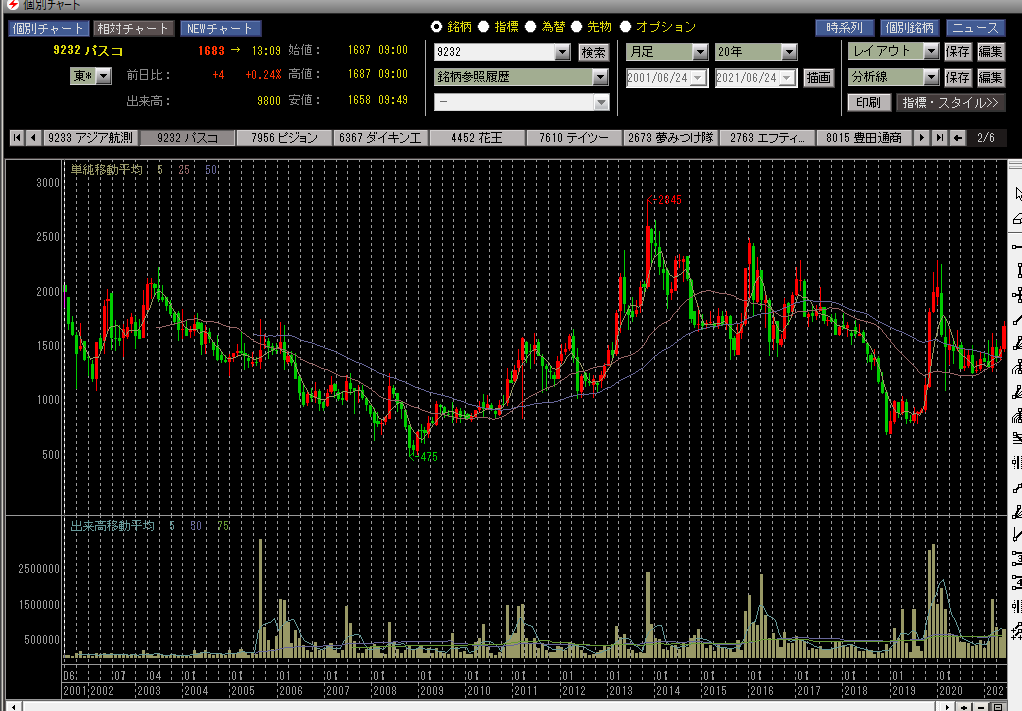Select the 6367 ダイキン工 stock tab
Viewport: 1022px width, 711px height.
pos(381,138)
